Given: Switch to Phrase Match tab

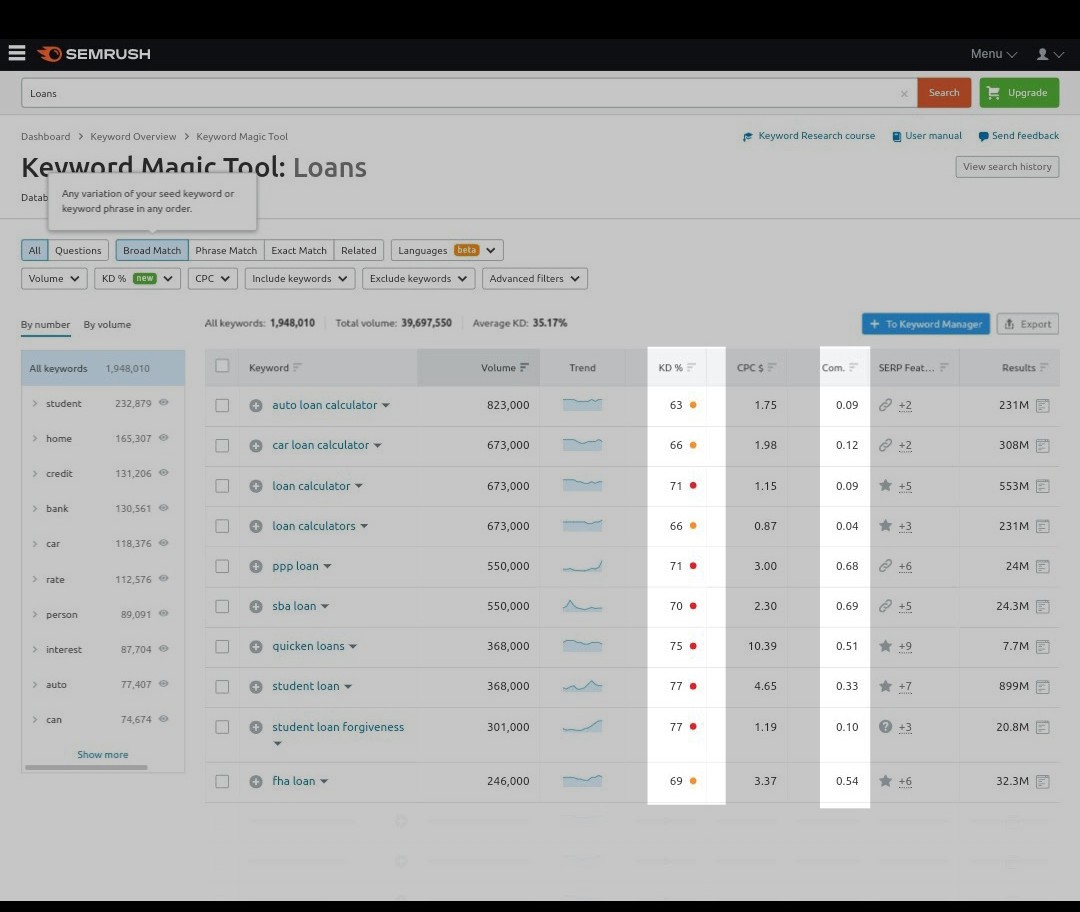Looking at the screenshot, I should (x=226, y=250).
